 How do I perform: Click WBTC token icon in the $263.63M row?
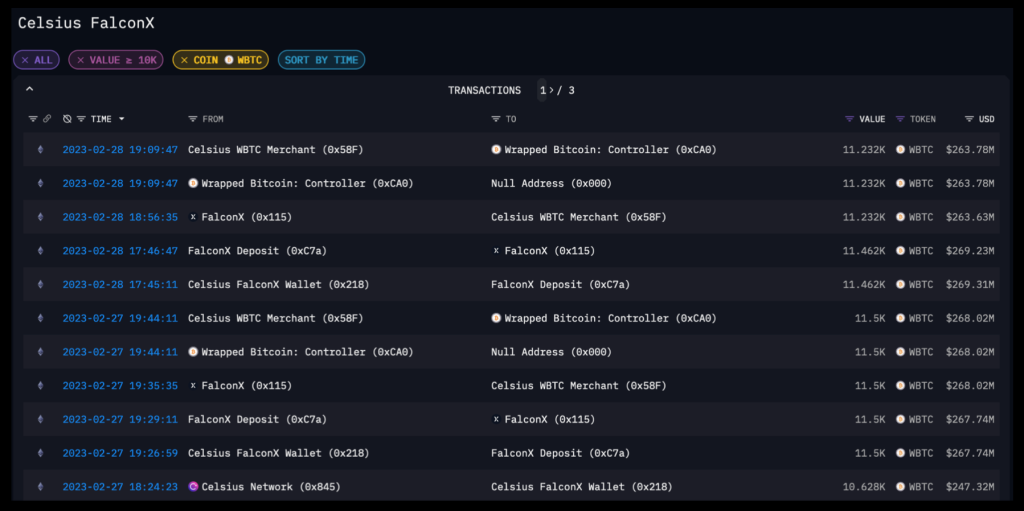point(901,217)
